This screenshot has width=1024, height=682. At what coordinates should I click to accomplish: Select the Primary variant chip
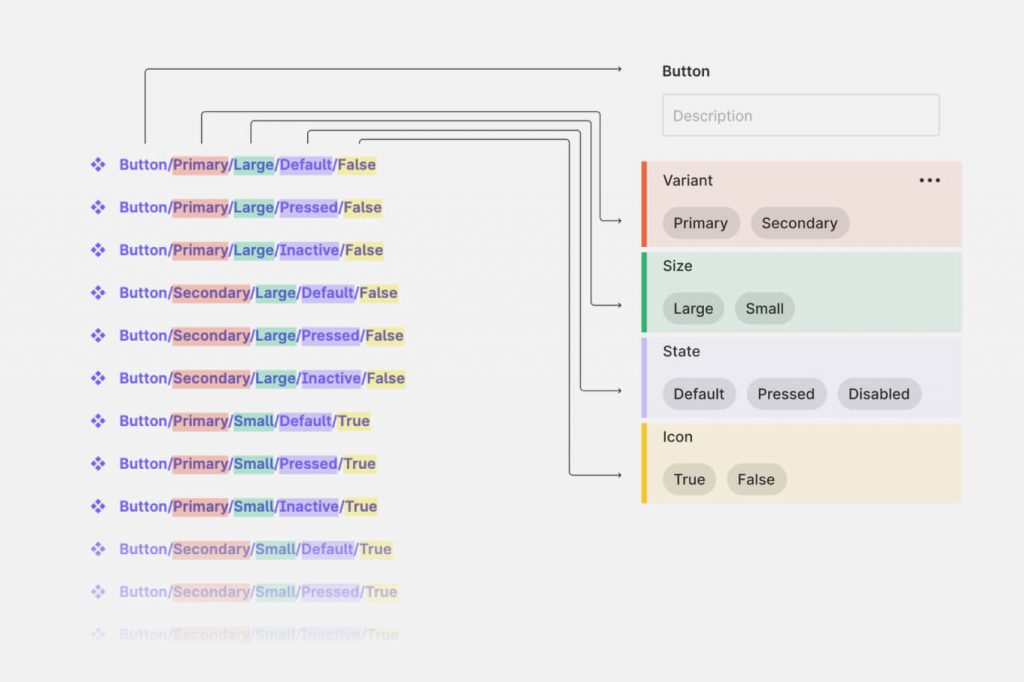click(701, 223)
